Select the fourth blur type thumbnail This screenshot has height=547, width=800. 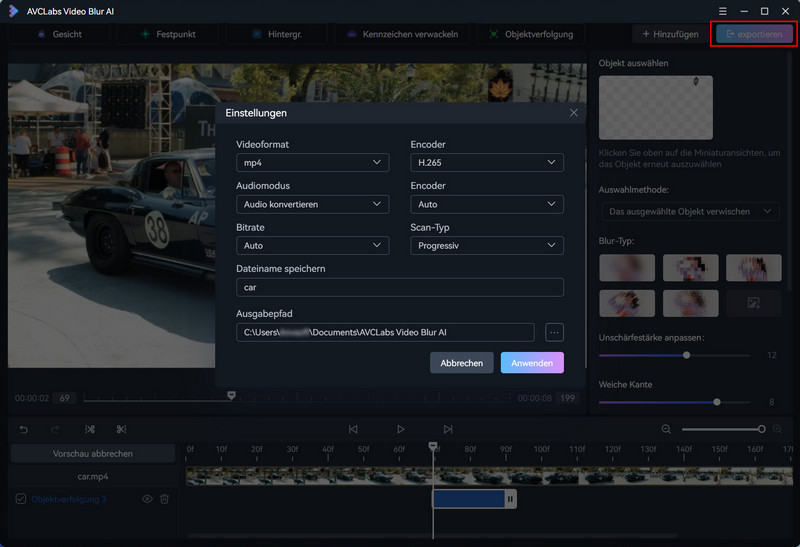627,303
